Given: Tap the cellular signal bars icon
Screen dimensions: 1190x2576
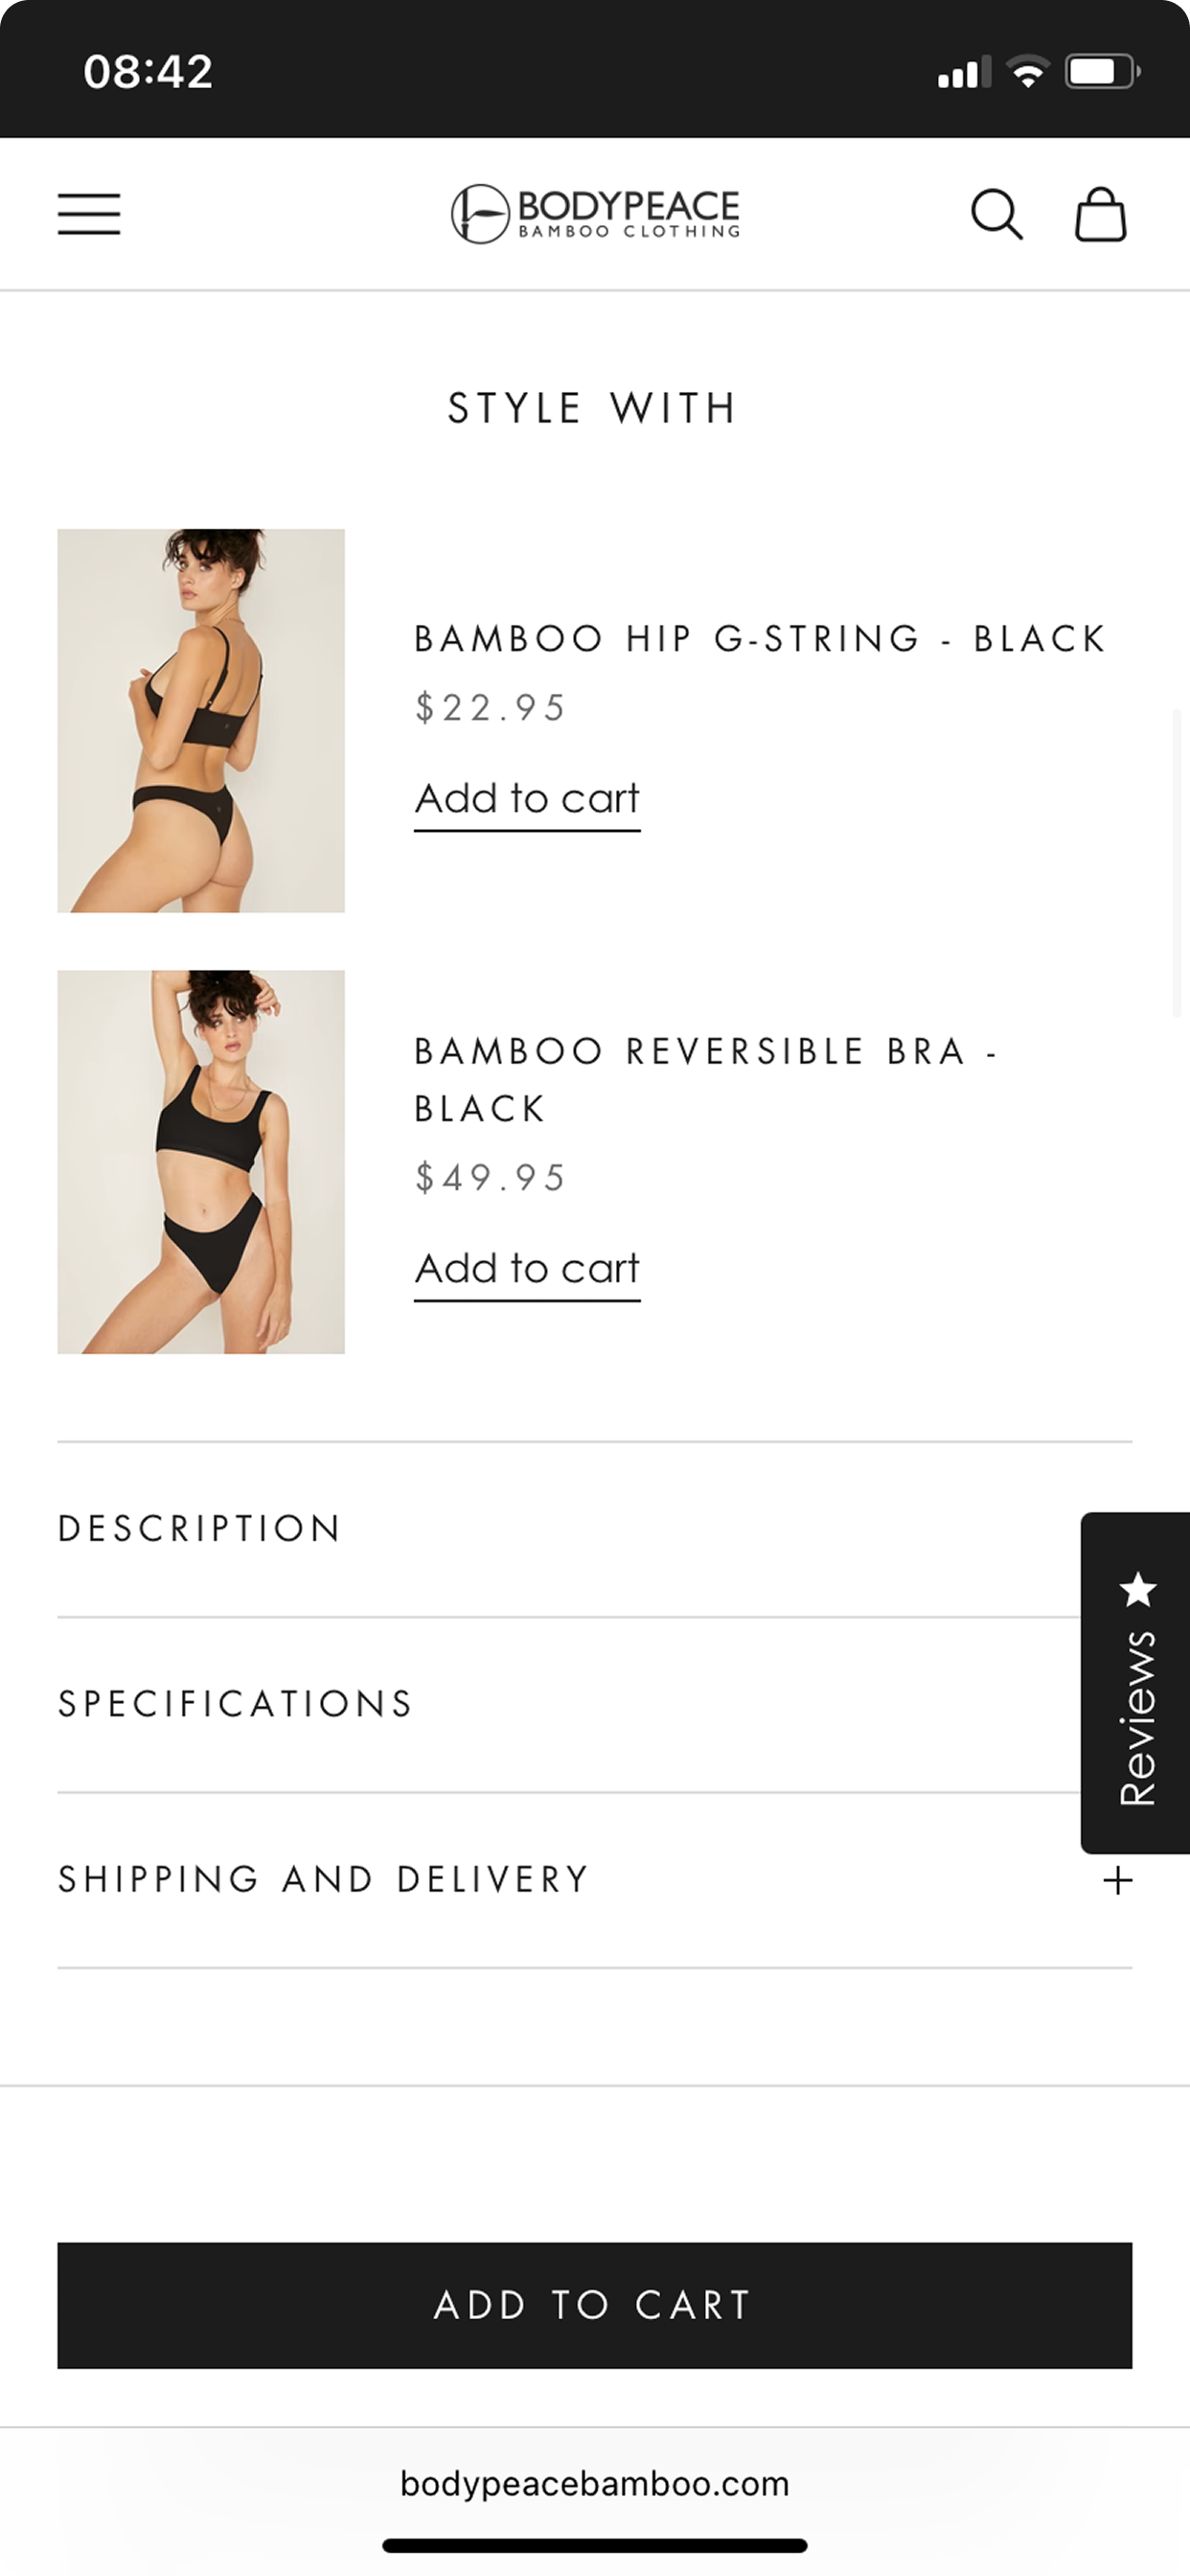Looking at the screenshot, I should click(x=964, y=72).
